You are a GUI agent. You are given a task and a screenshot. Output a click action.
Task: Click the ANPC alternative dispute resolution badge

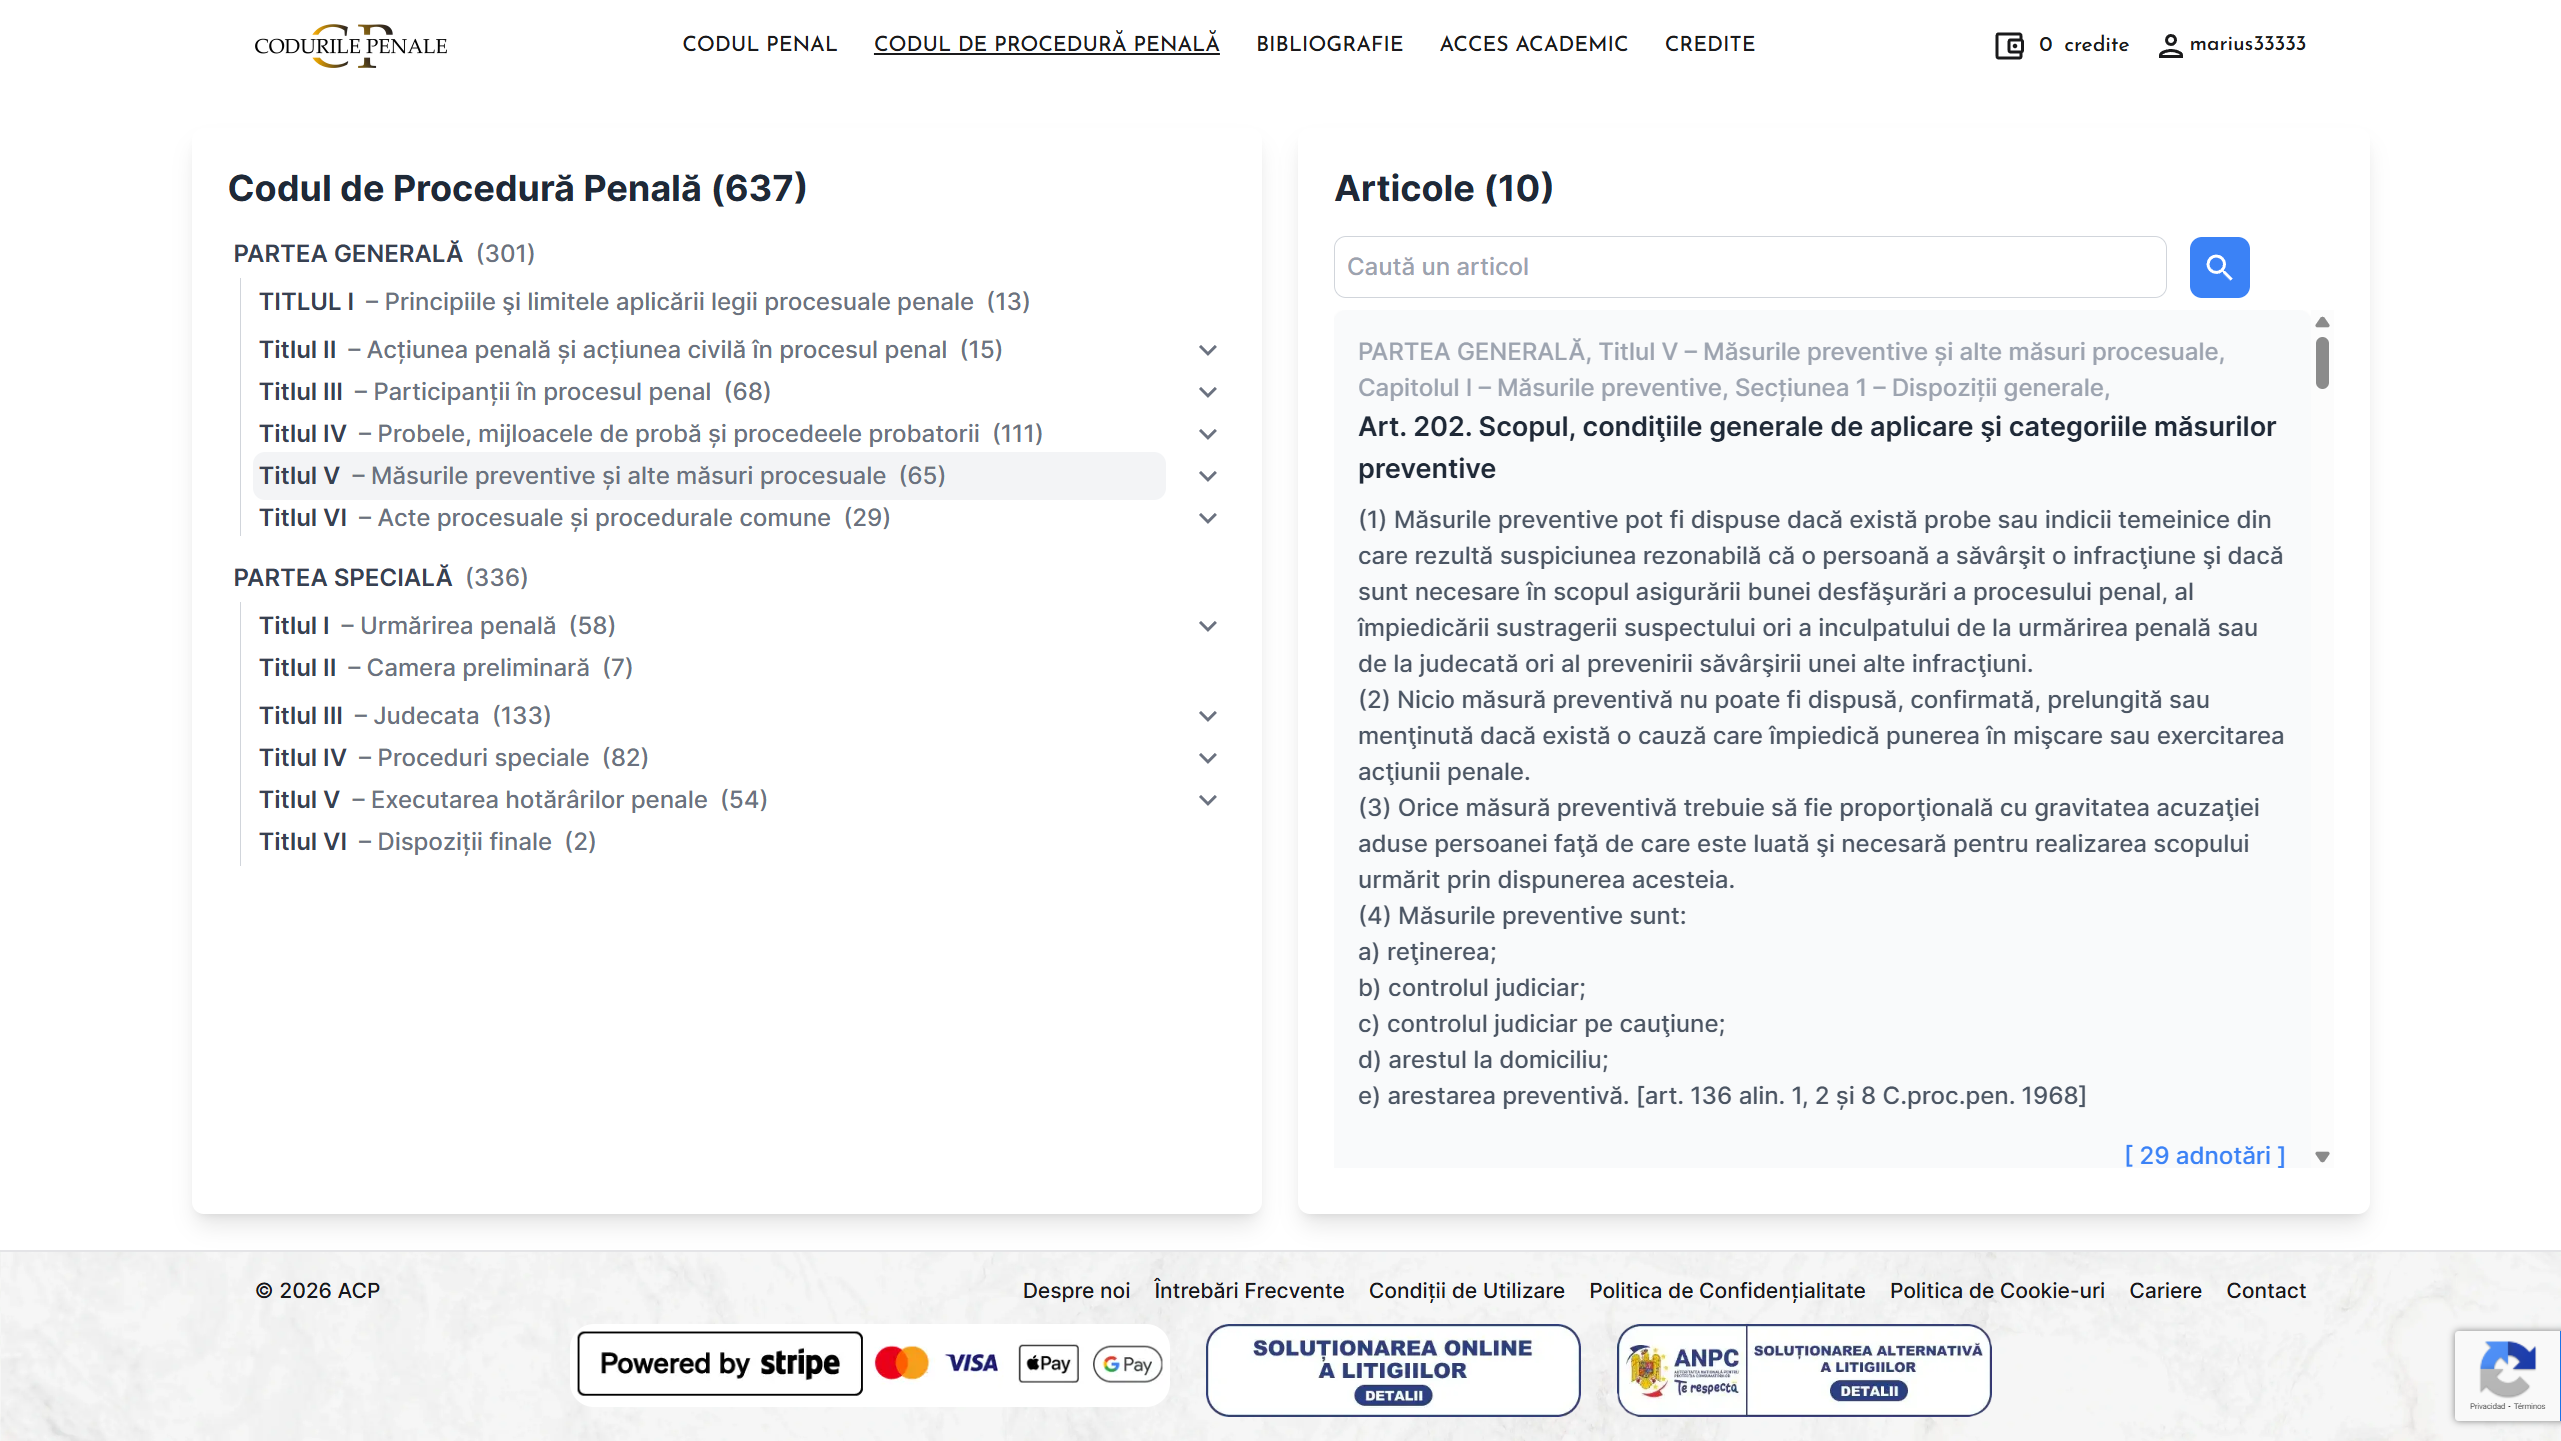1804,1369
